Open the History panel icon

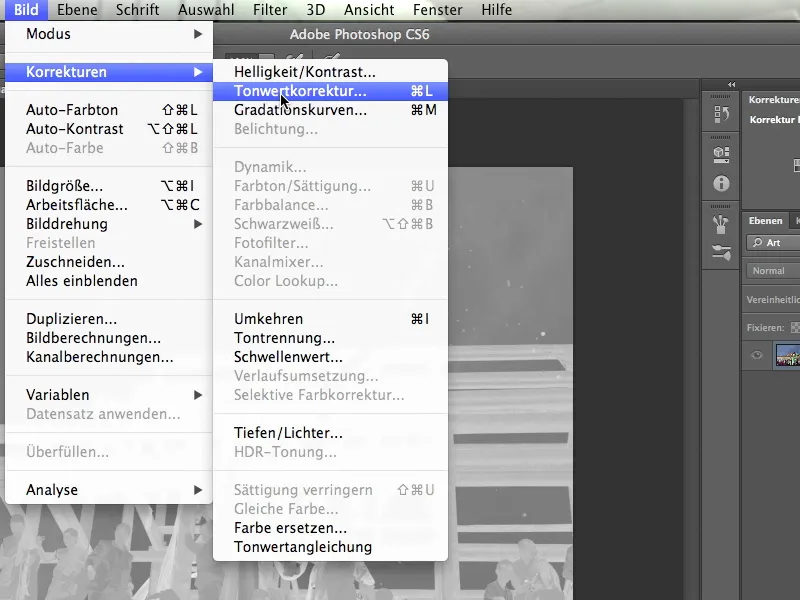[x=721, y=114]
